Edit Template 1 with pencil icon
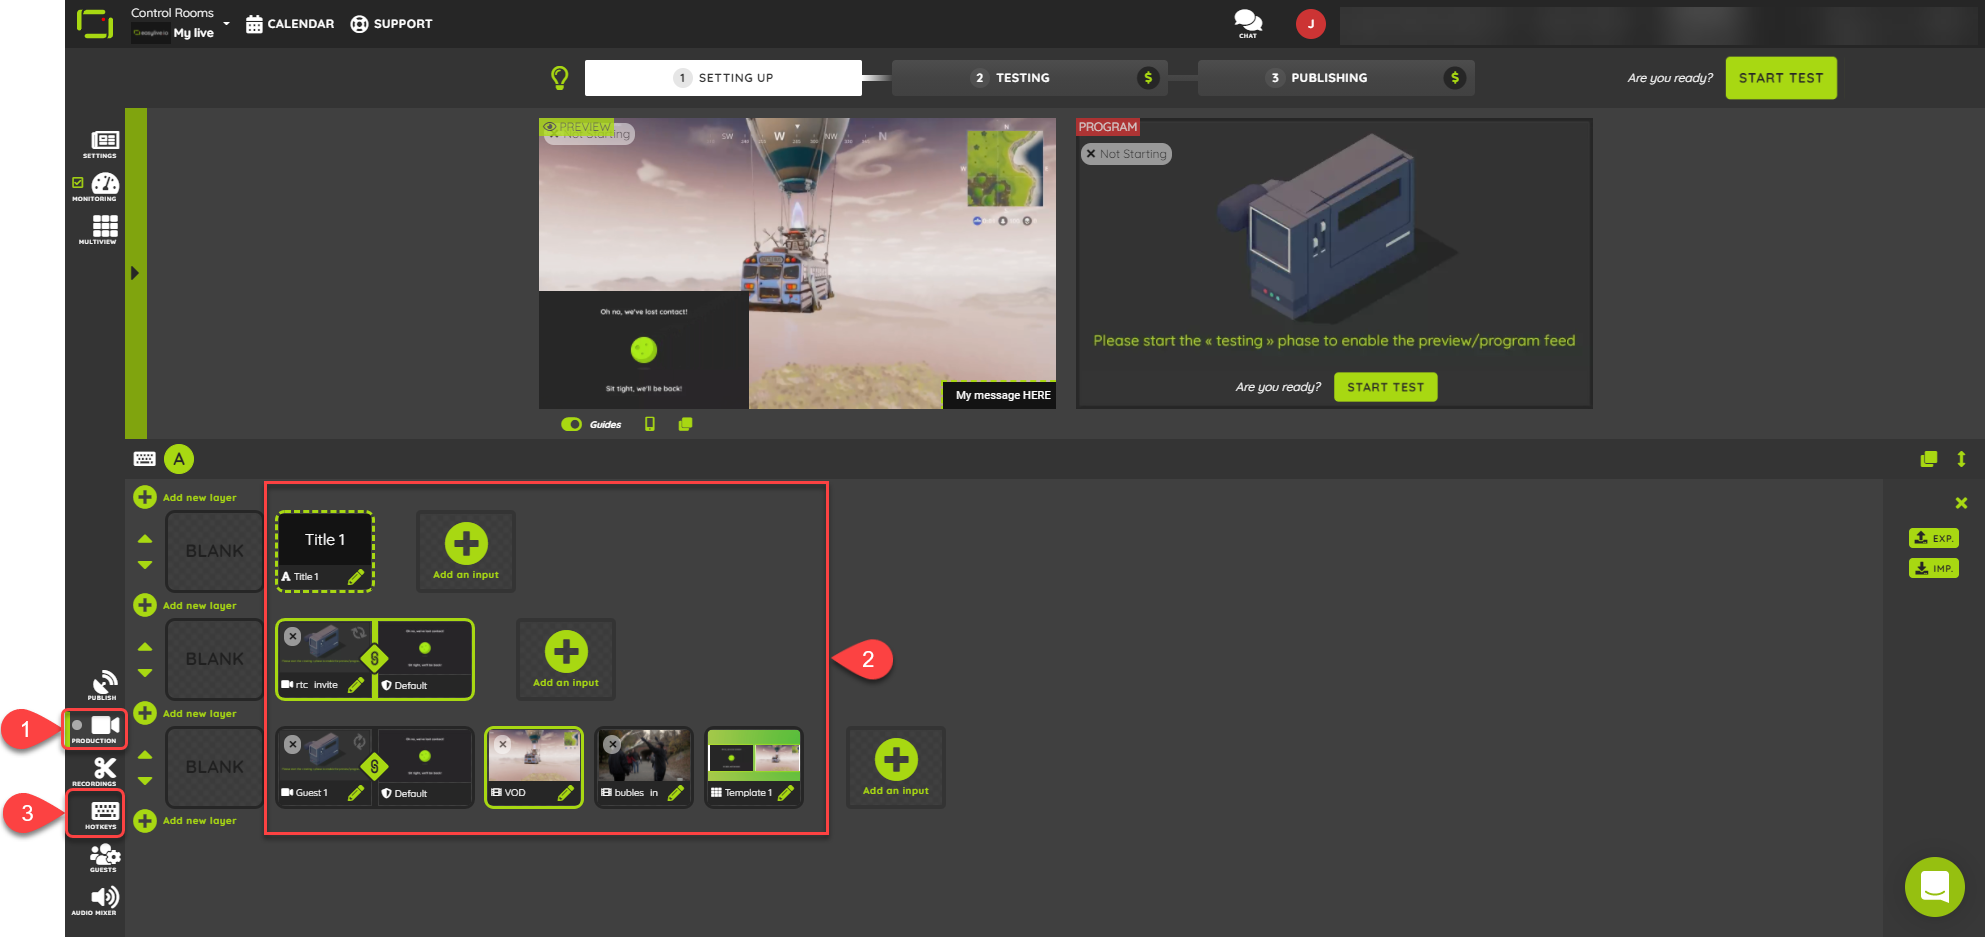Viewport: 1985px width, 937px height. coord(786,793)
